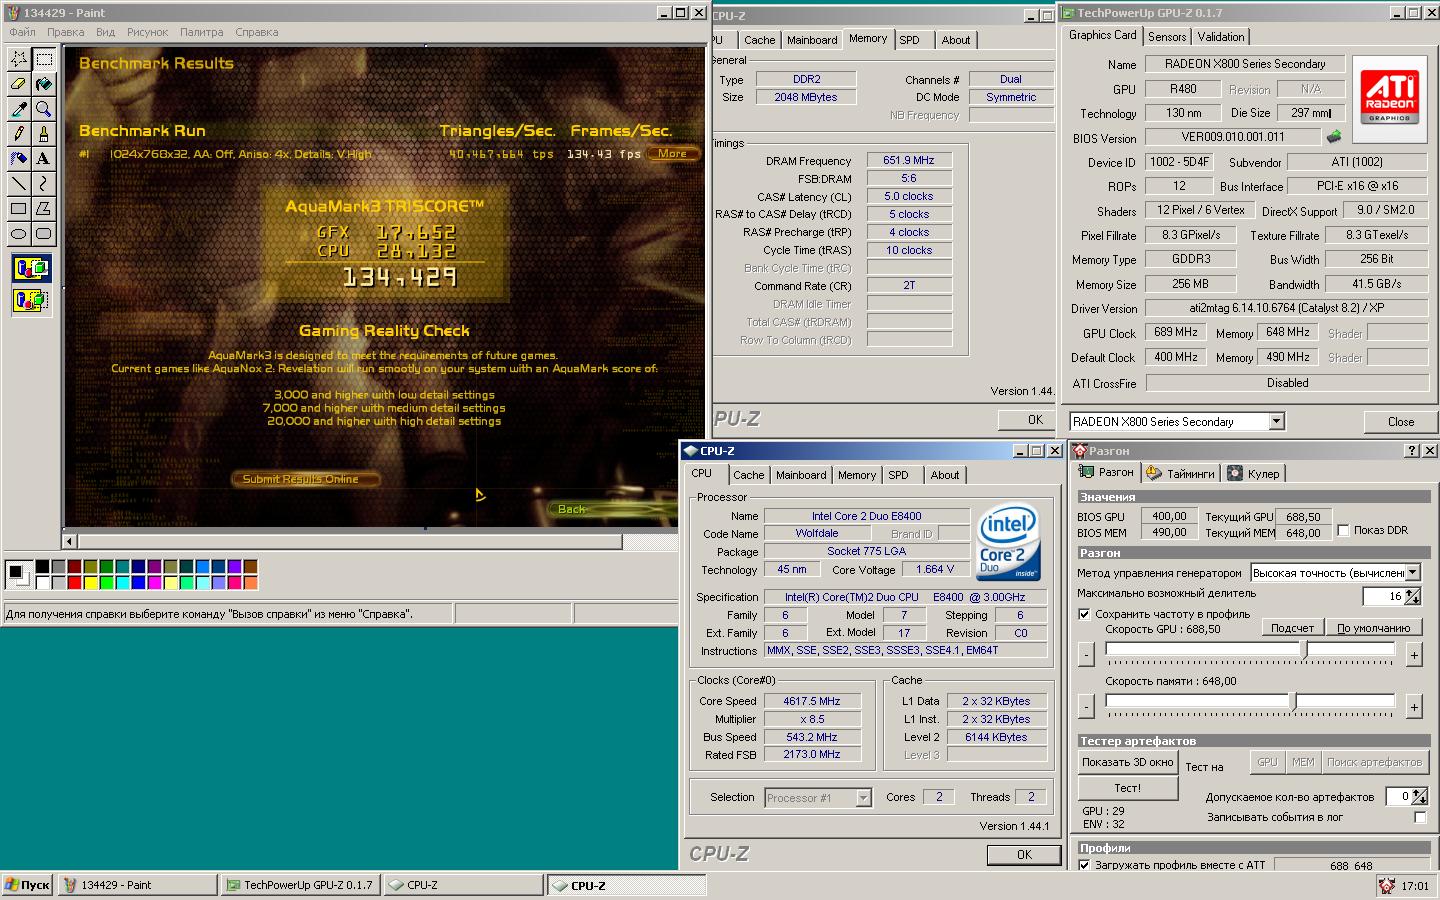1440x900 pixels.
Task: Select the Ellipse shape tool
Action: 18,233
